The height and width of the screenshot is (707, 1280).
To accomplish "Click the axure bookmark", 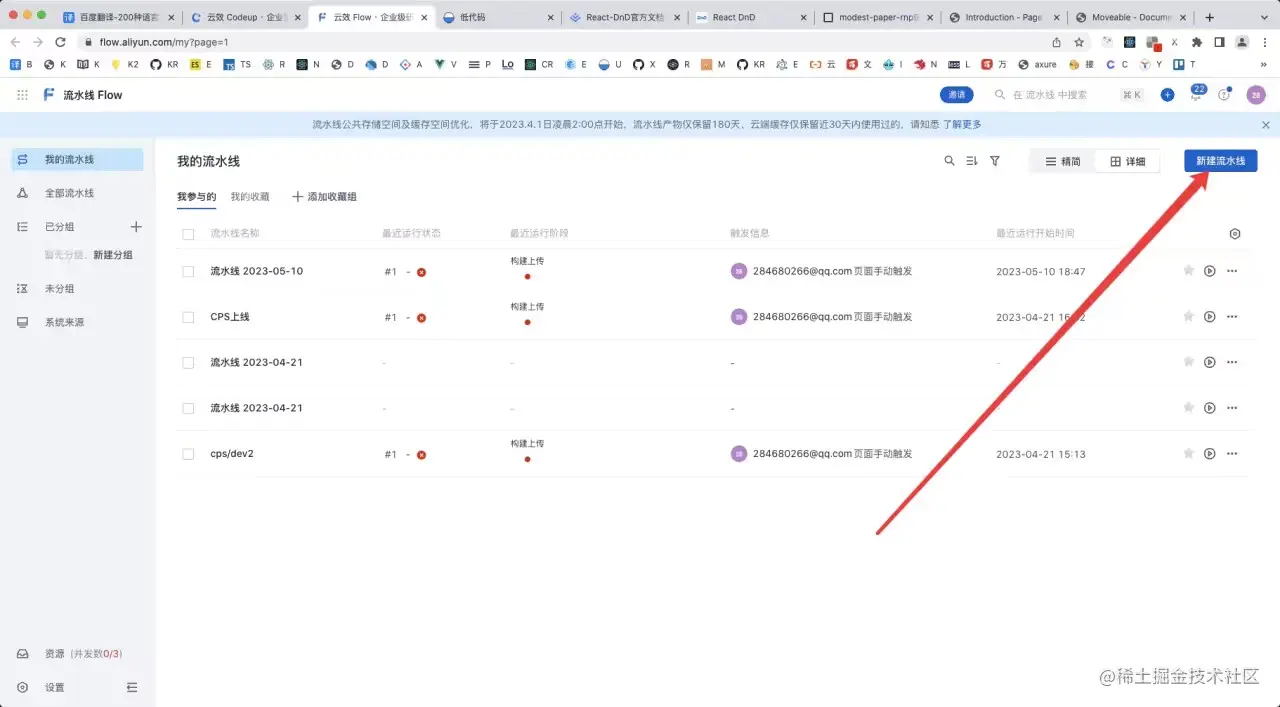I will coord(1037,64).
